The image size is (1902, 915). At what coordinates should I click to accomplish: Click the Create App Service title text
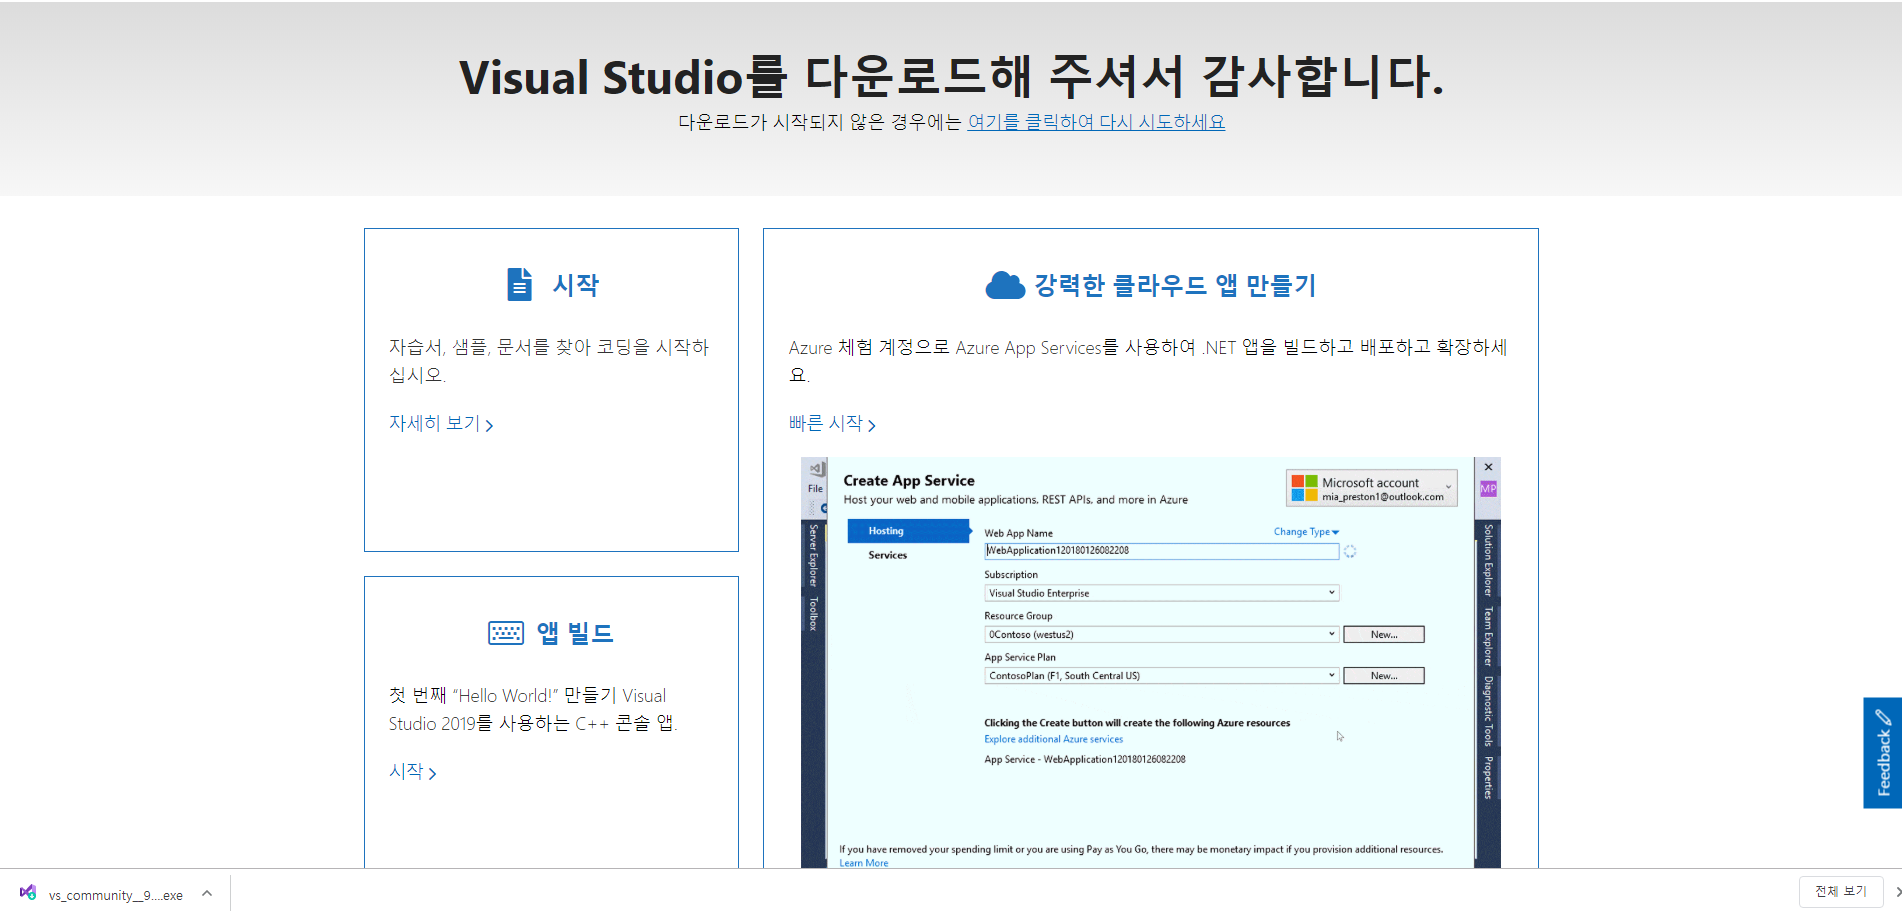(908, 481)
